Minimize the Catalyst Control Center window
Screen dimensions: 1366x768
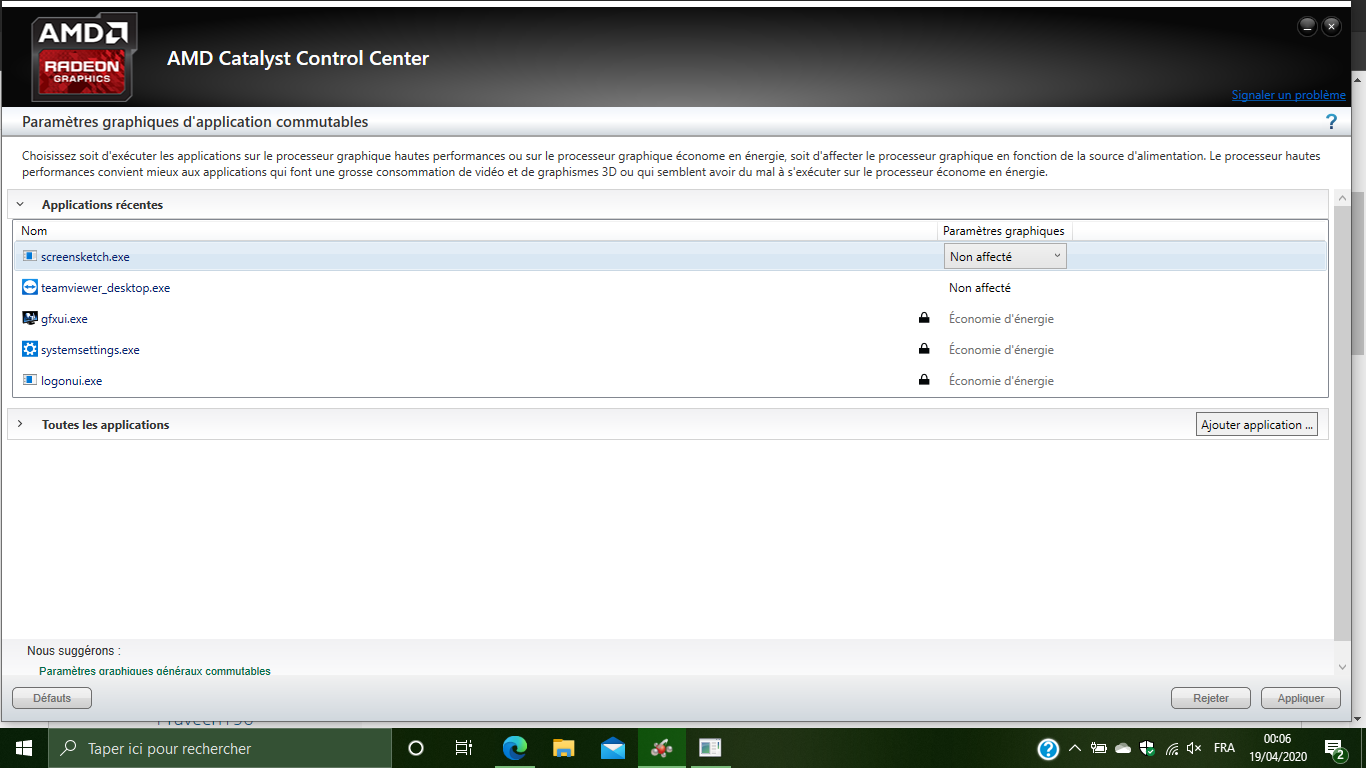coord(1308,27)
